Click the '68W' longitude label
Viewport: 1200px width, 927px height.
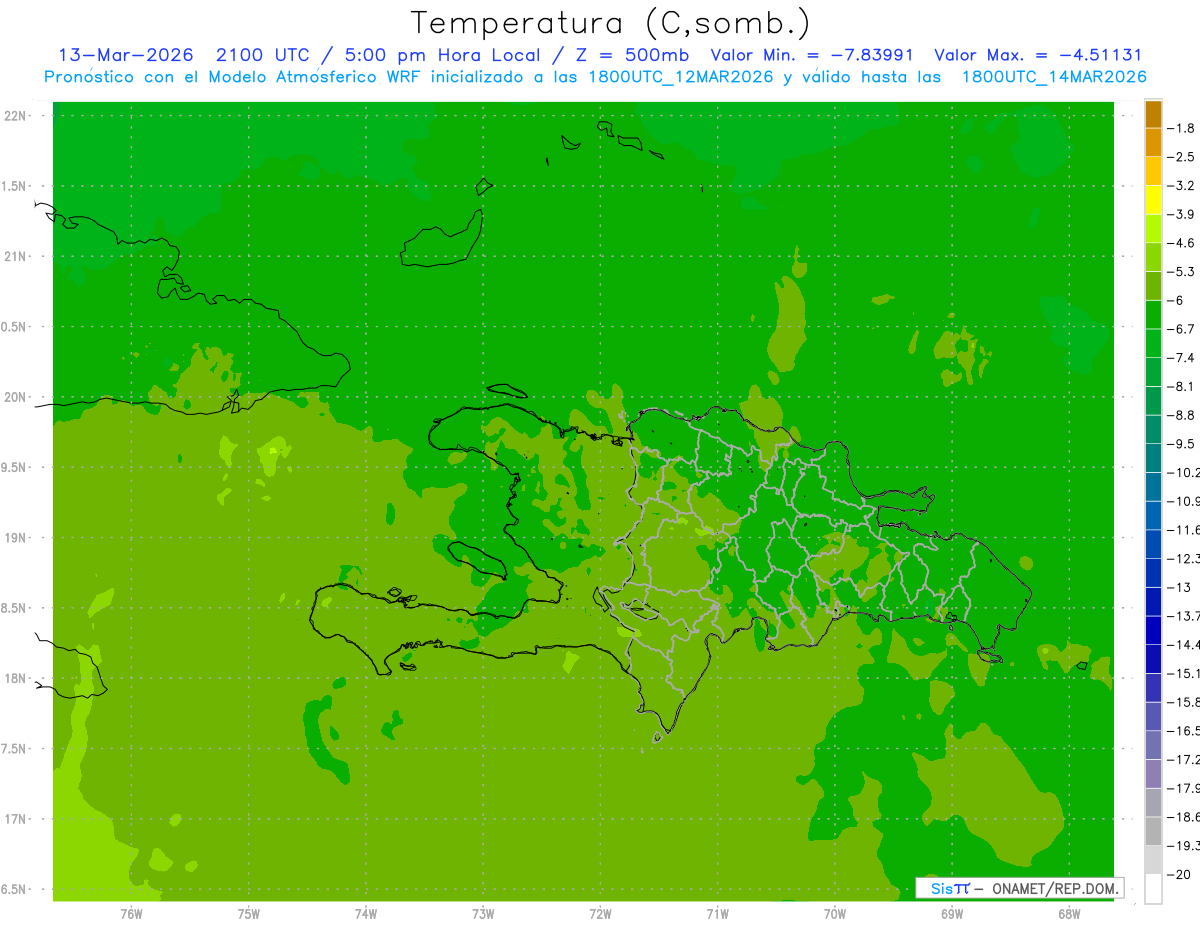coord(1069,913)
